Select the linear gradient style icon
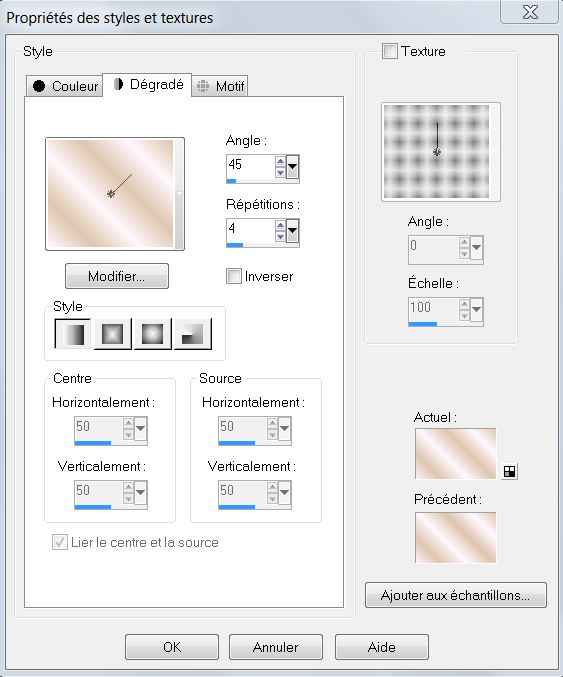563x677 pixels. click(73, 334)
